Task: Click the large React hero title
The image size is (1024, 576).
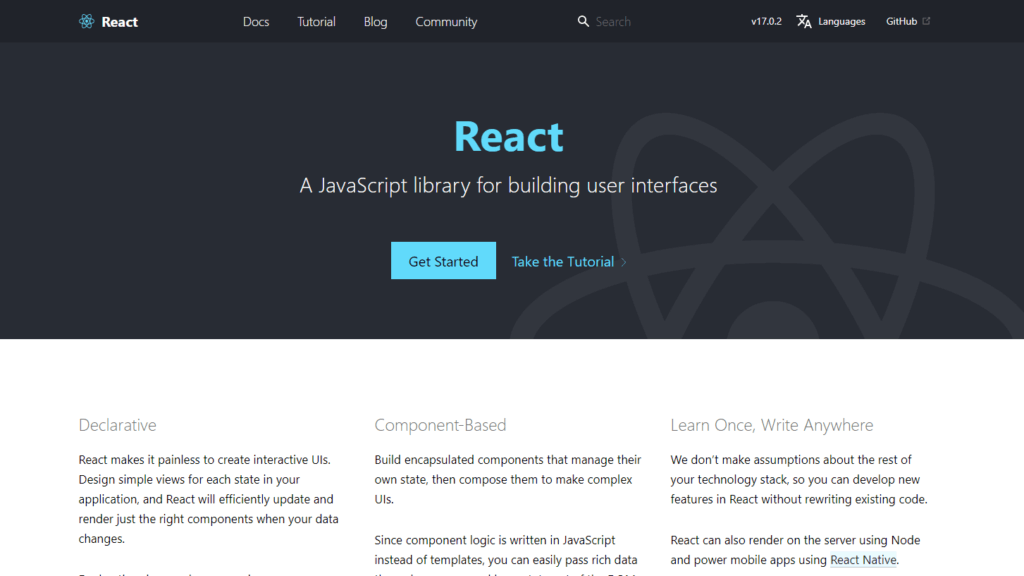Action: (x=509, y=136)
